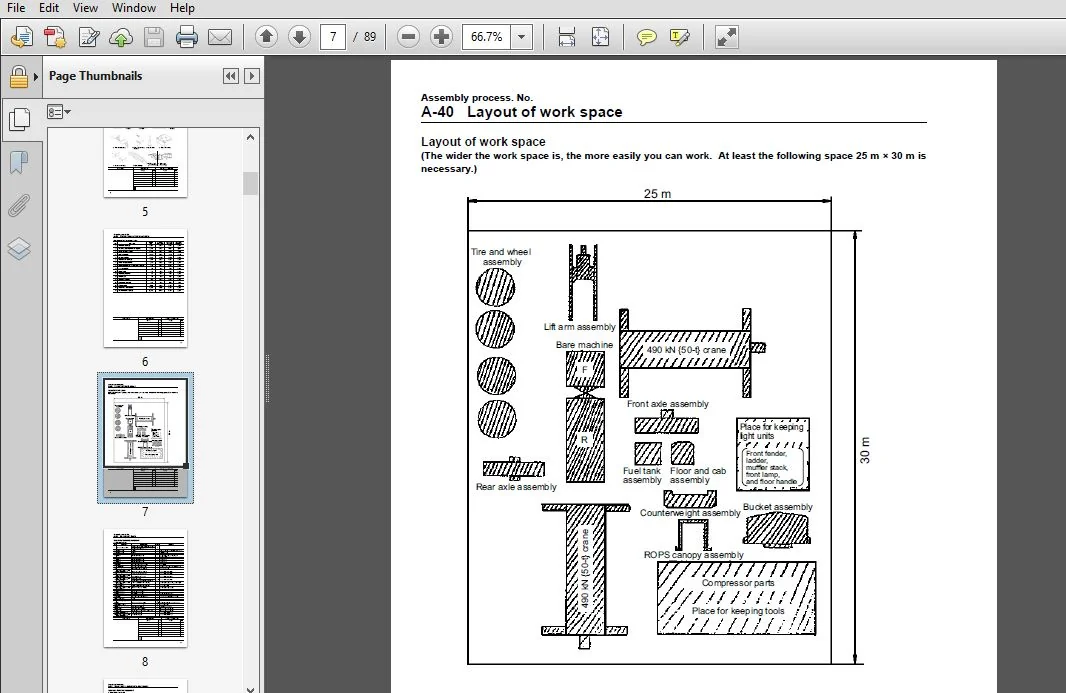Expand the arrow next to padlock
This screenshot has height=693, width=1066.
tap(36, 77)
